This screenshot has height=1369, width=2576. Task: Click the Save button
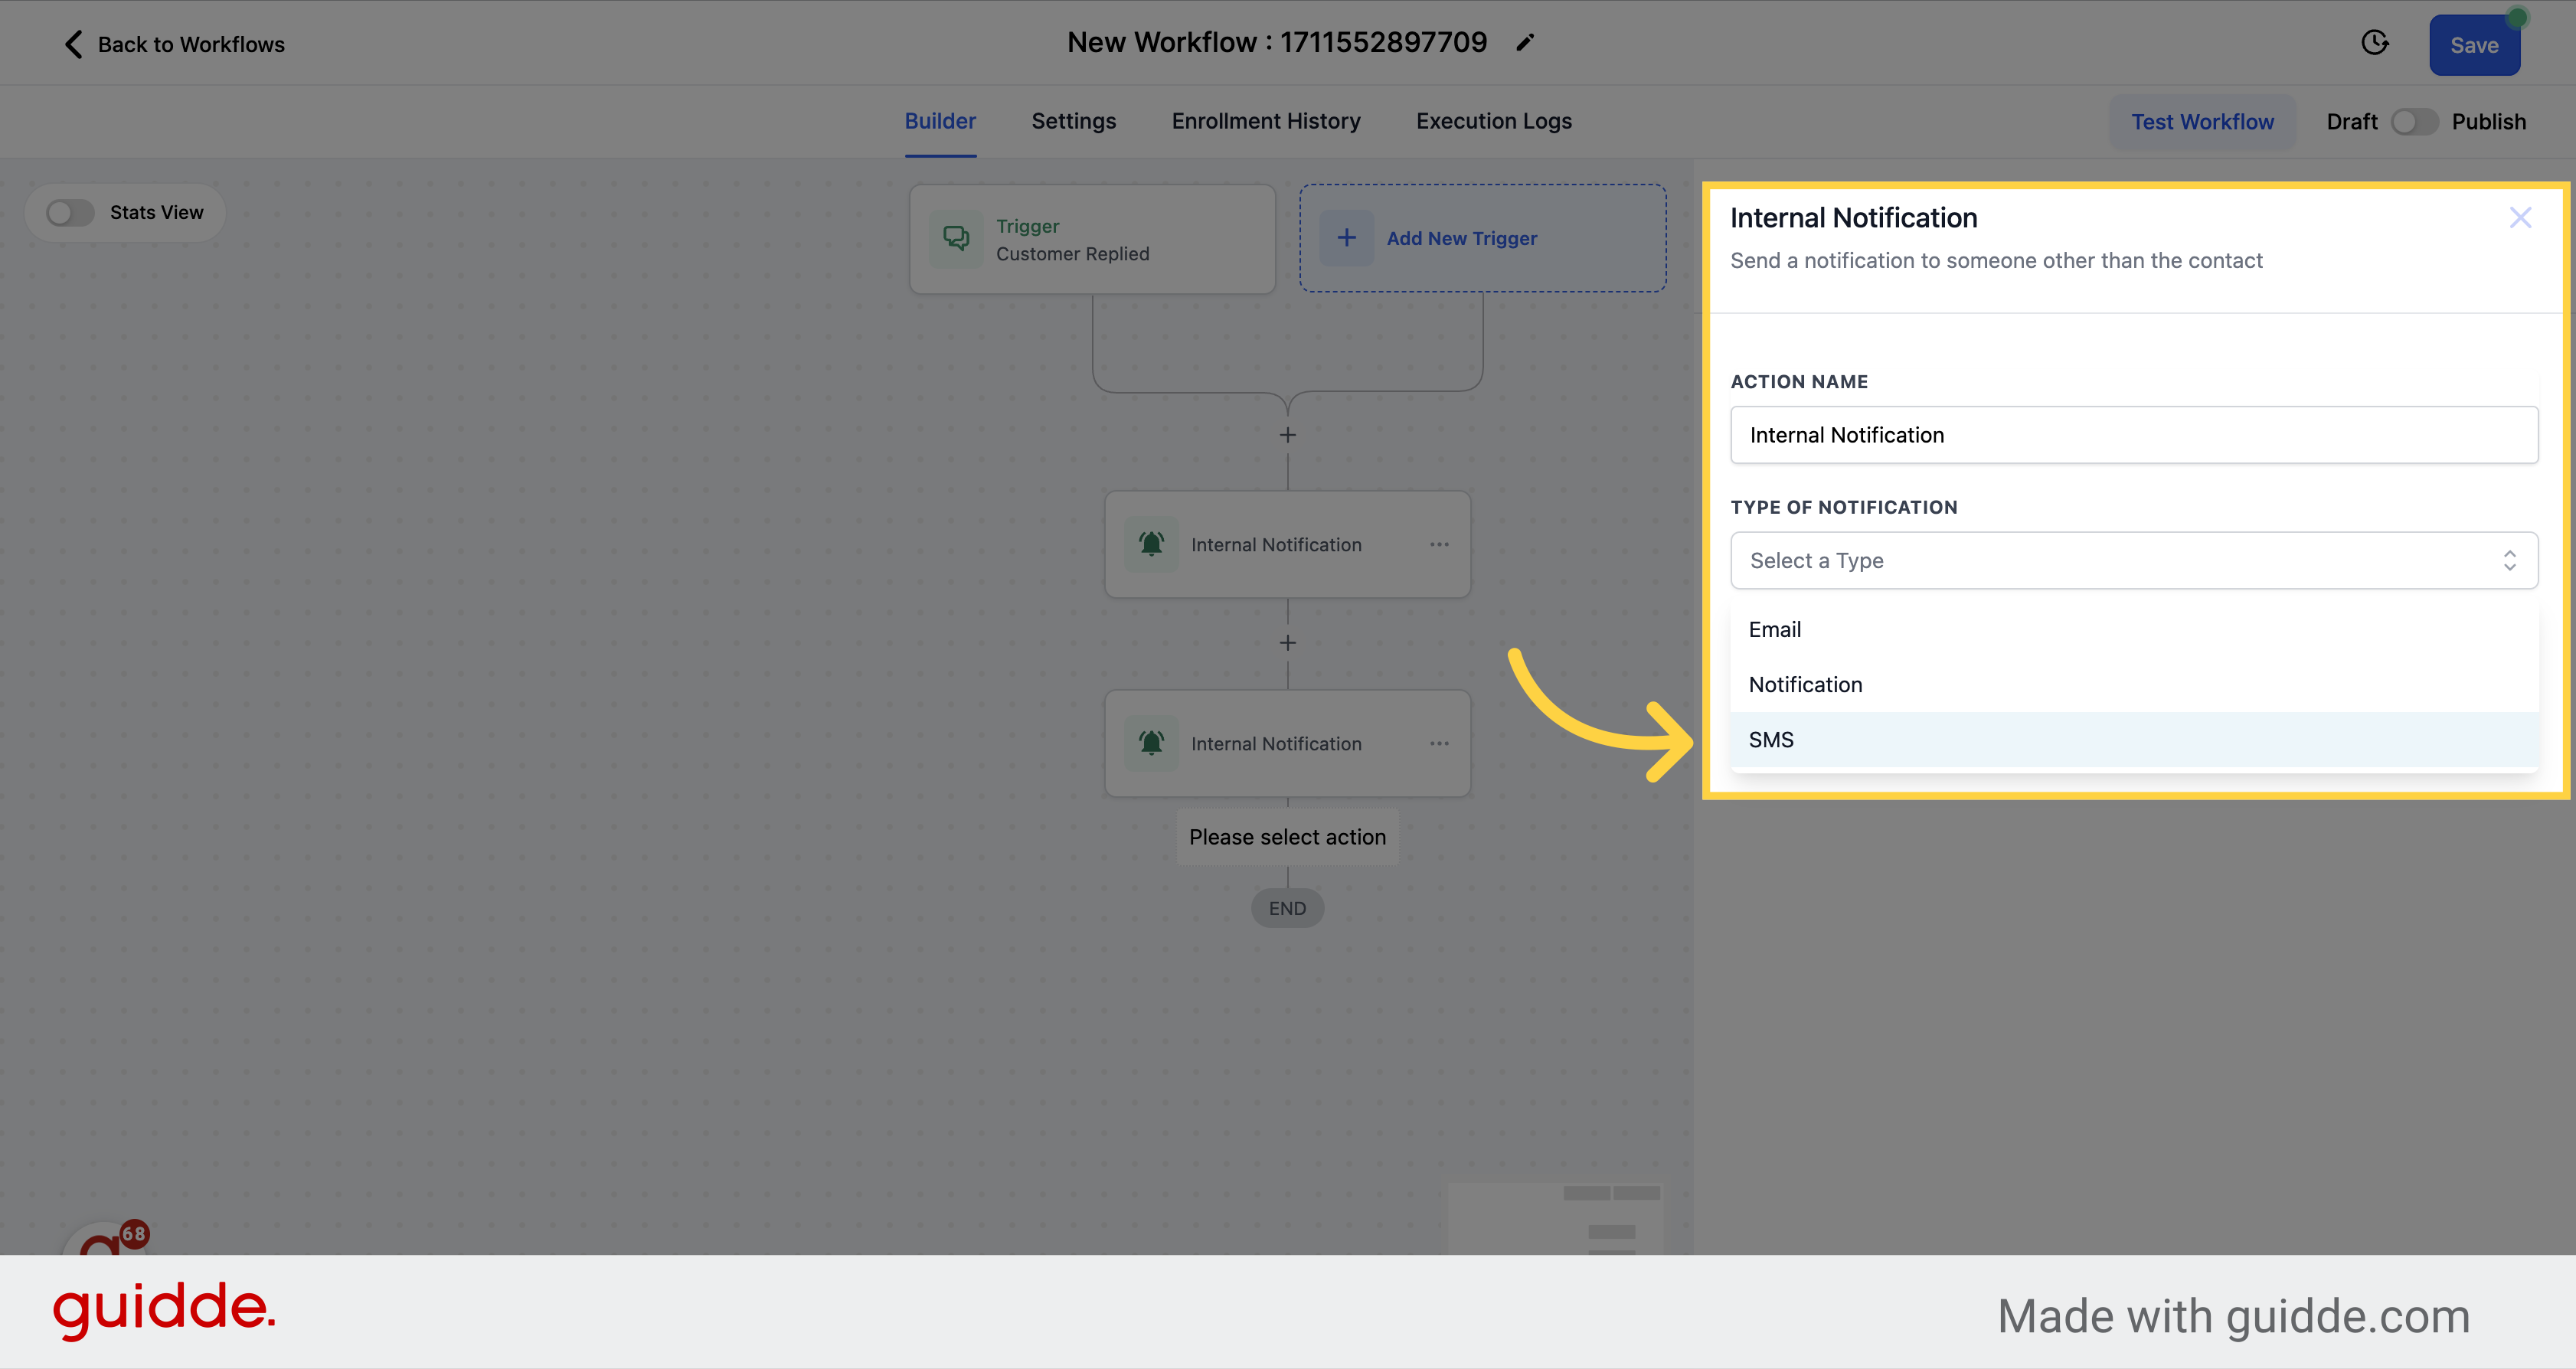[x=2474, y=44]
